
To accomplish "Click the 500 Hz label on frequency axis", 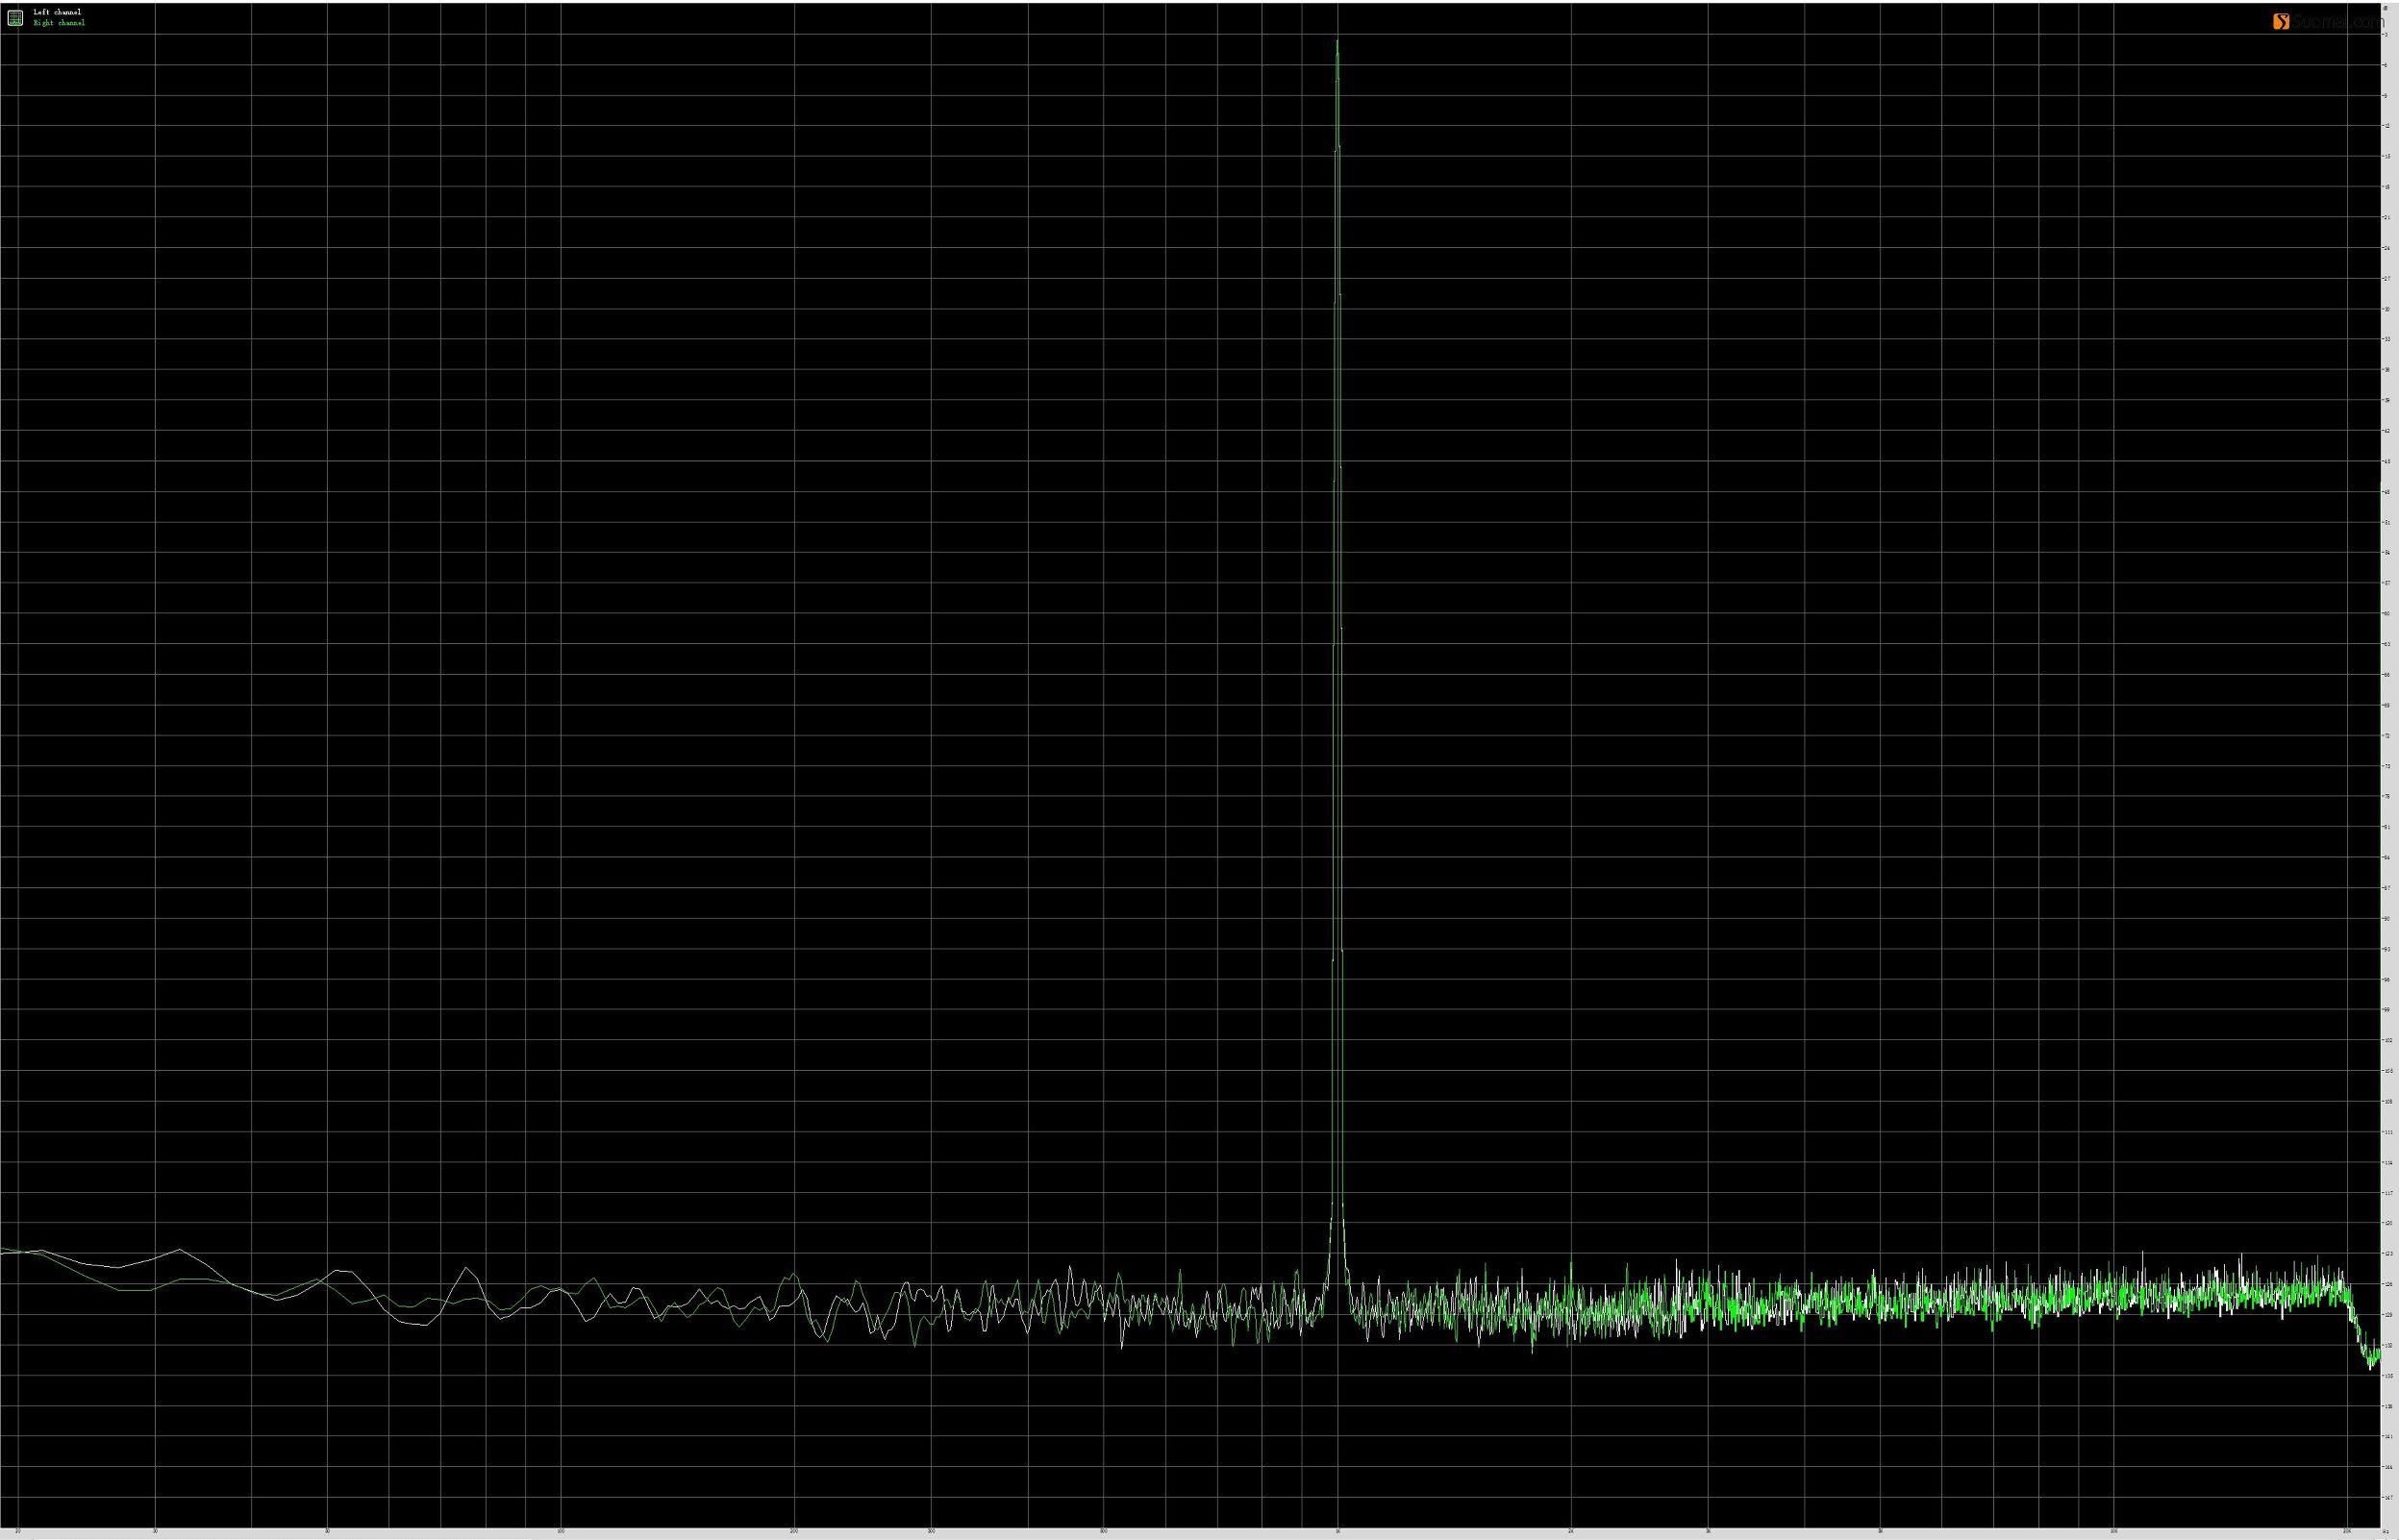I will click(x=1104, y=1531).
